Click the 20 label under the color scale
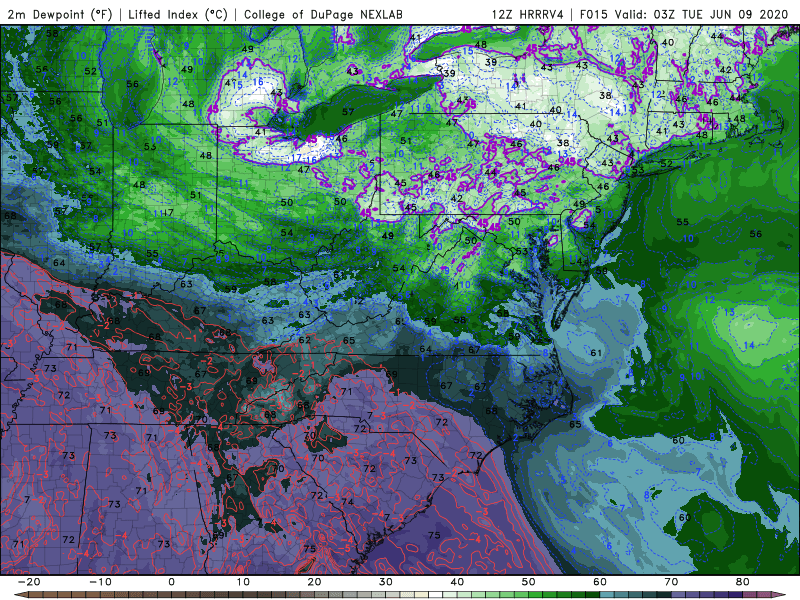This screenshot has height=600, width=800. [x=314, y=582]
